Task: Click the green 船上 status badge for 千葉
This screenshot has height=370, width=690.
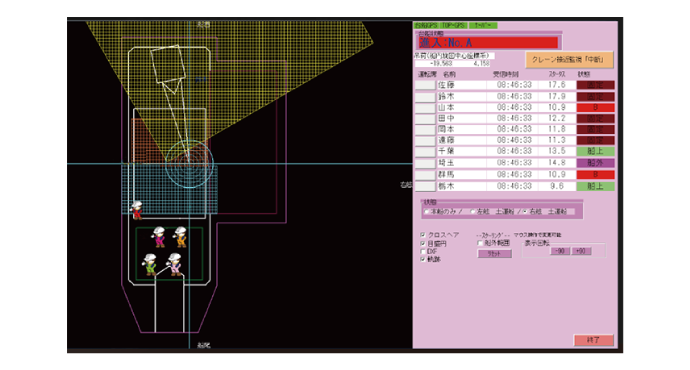Action: click(595, 151)
